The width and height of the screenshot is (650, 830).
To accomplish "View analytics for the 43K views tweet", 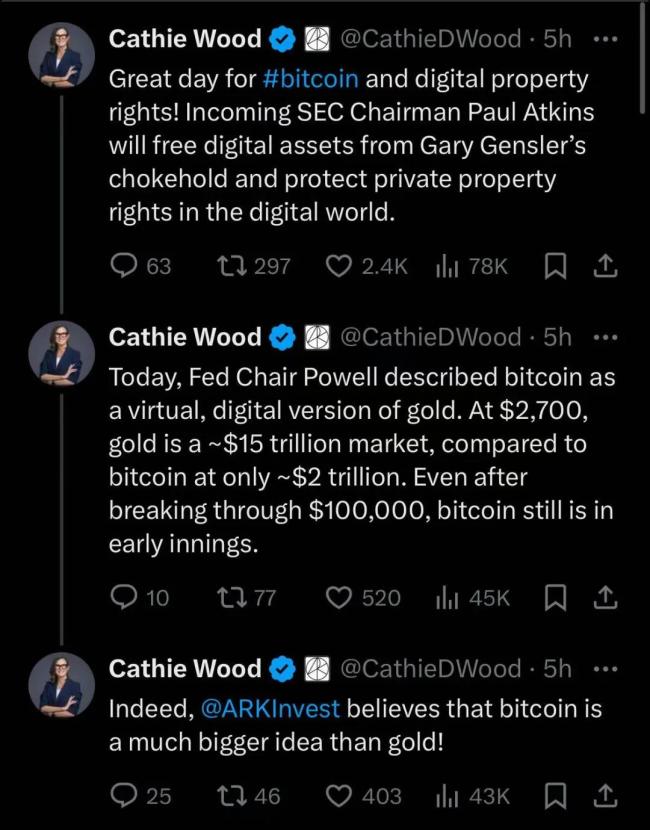I will 445,796.
